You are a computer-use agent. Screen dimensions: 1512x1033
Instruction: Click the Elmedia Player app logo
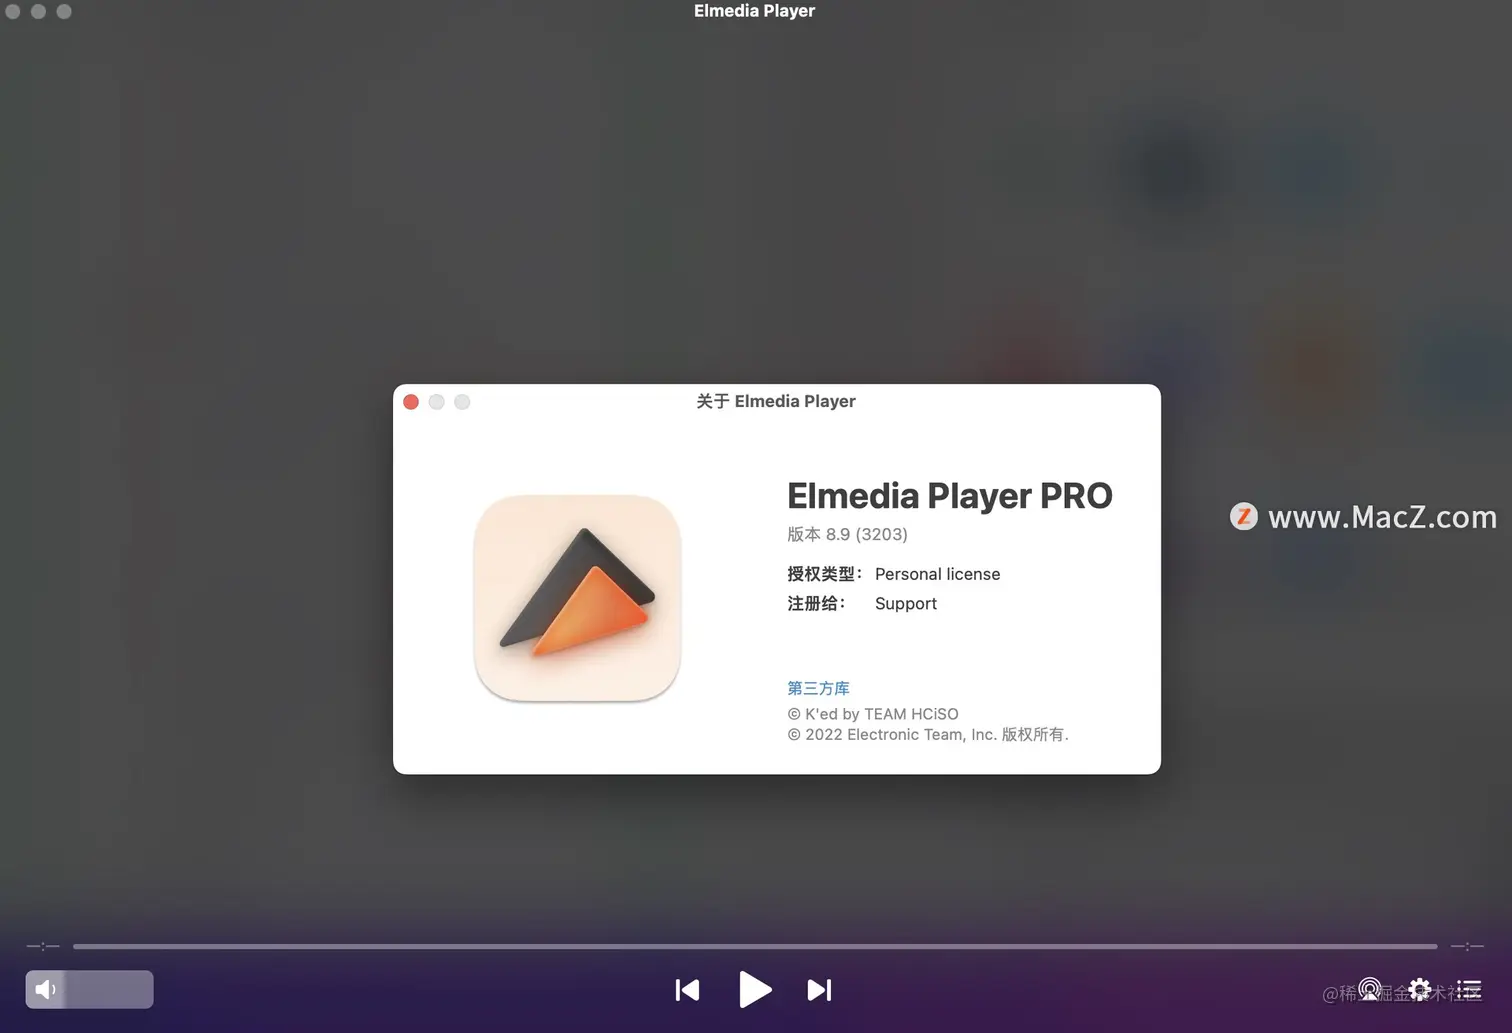pyautogui.click(x=577, y=598)
